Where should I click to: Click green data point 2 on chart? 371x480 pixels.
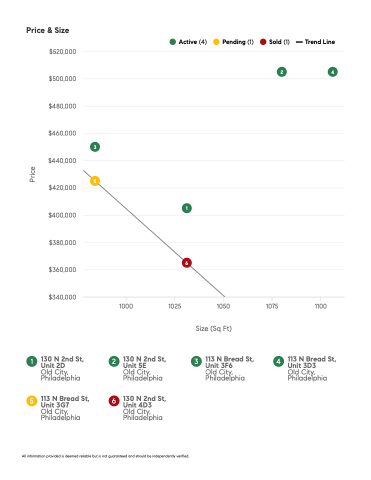(x=282, y=72)
